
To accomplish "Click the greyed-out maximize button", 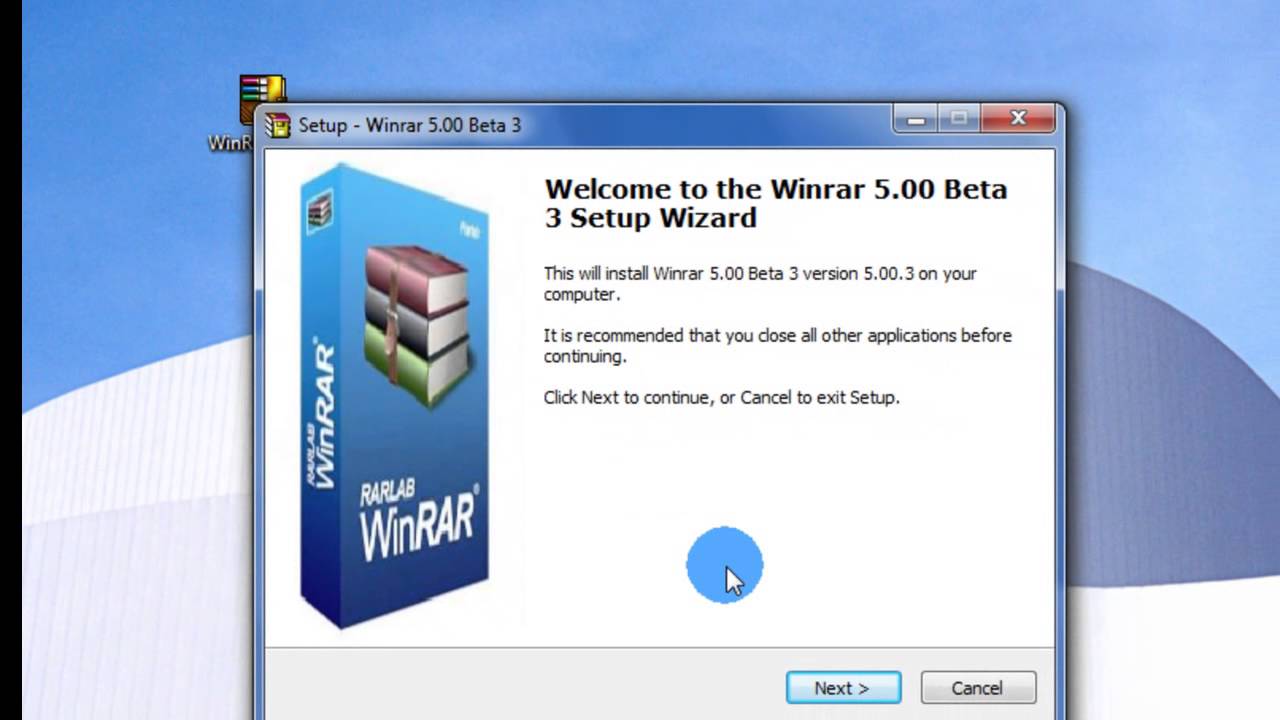I will point(959,119).
